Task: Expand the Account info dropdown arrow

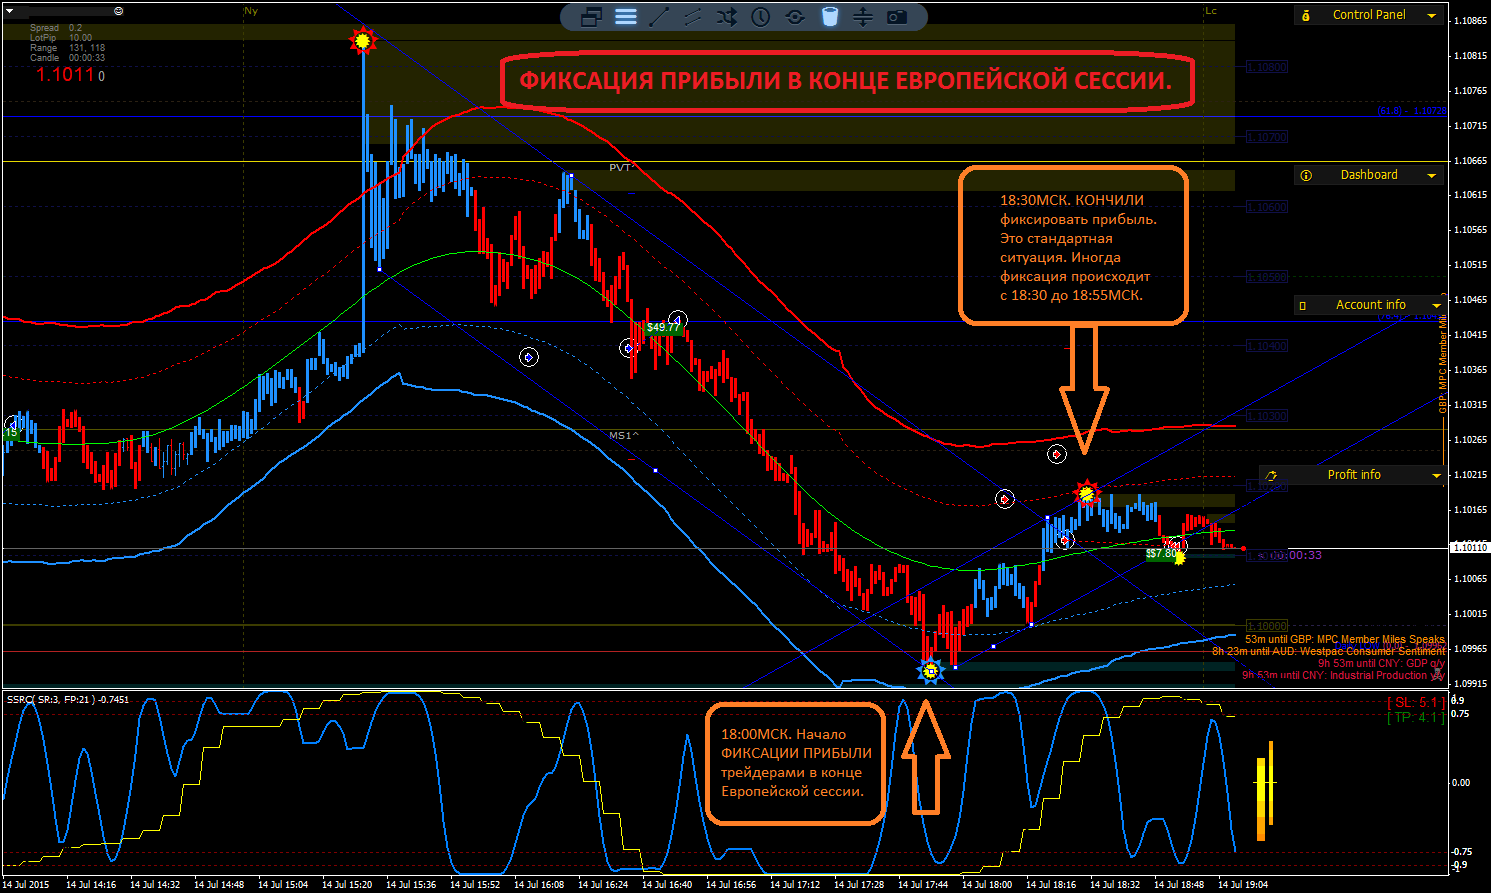Action: 1437,306
